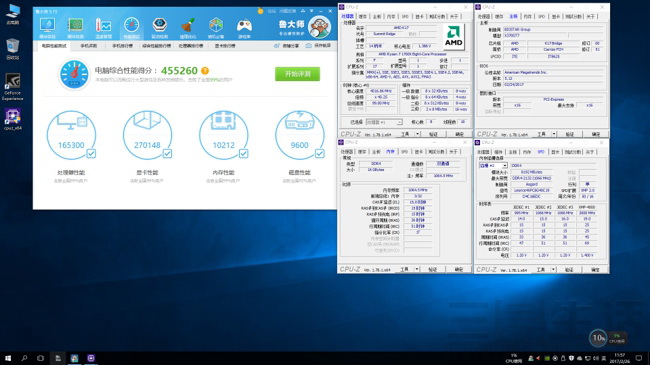
Task: Click Validate in the CPU-Z processor window
Action: pos(433,134)
